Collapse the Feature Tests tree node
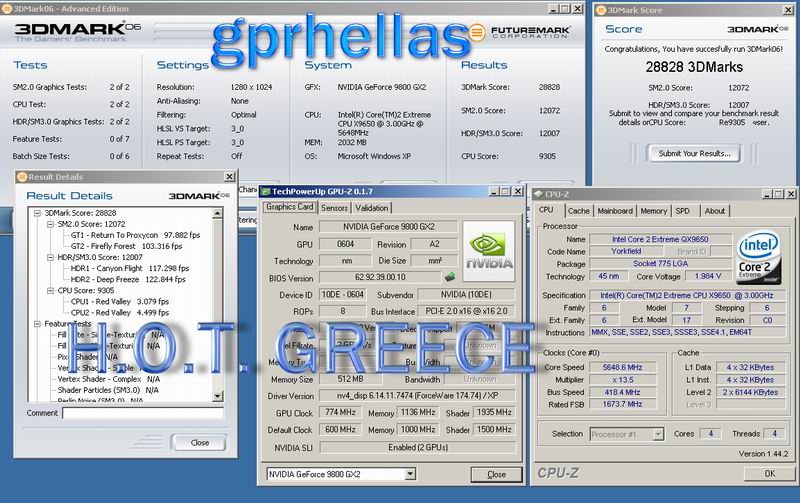Screen dimensions: 800x503 pos(37,324)
